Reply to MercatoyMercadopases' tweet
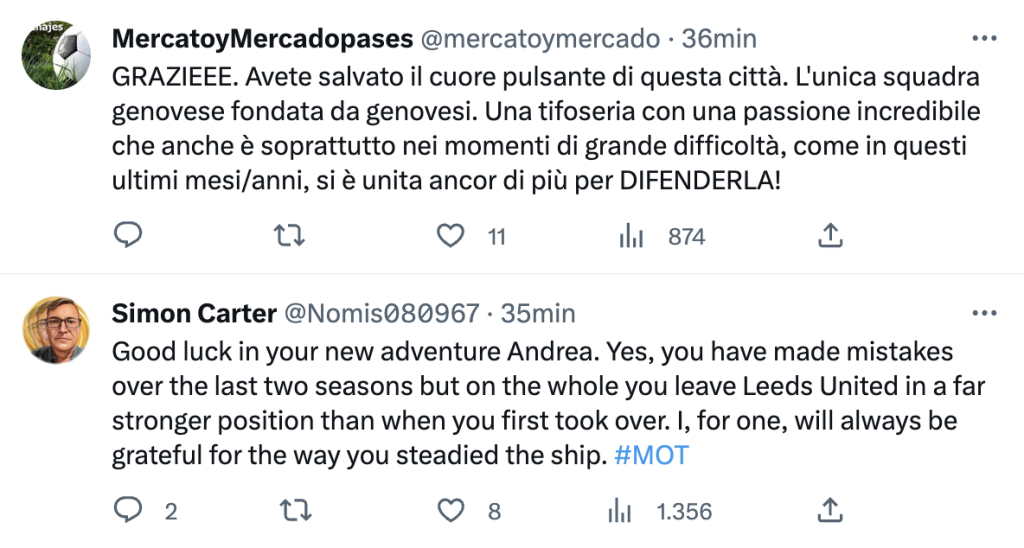The height and width of the screenshot is (548, 1024). (x=127, y=235)
